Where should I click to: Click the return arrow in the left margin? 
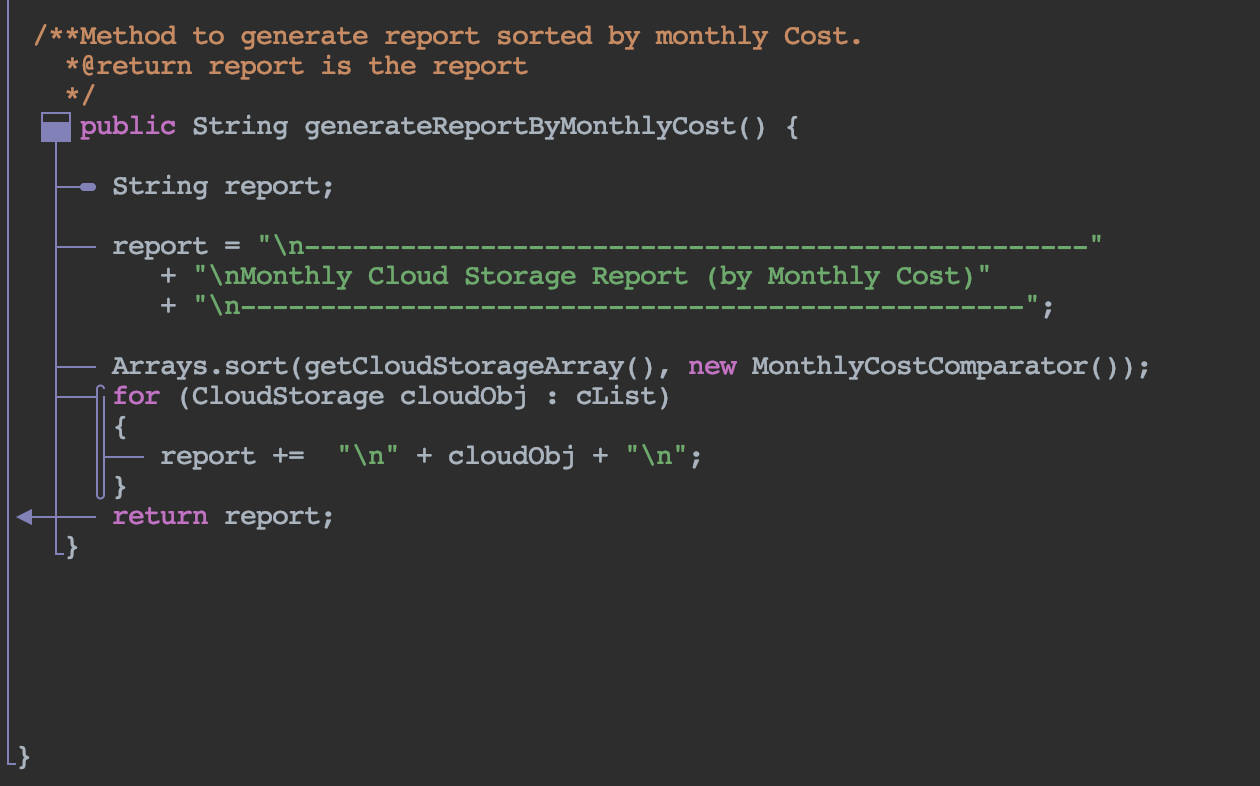pos(25,516)
